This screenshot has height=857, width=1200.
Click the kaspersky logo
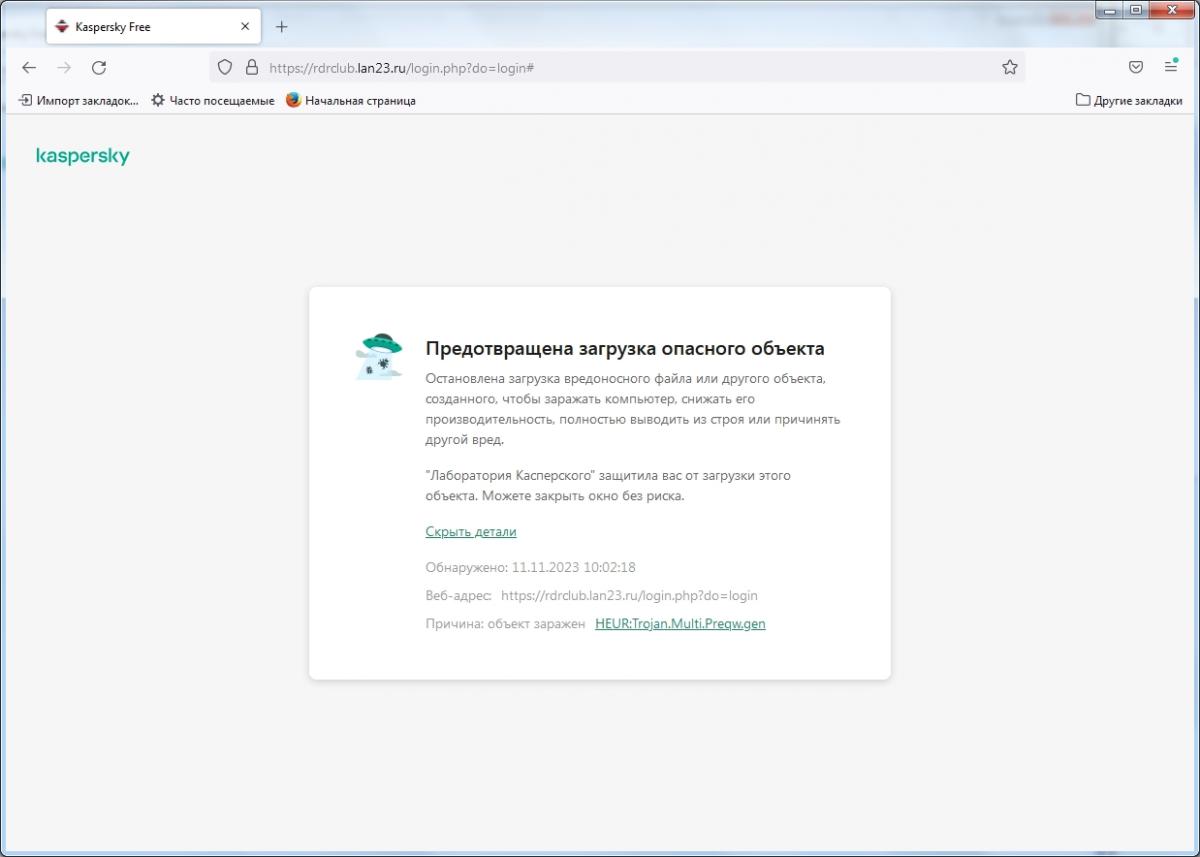[x=83, y=156]
